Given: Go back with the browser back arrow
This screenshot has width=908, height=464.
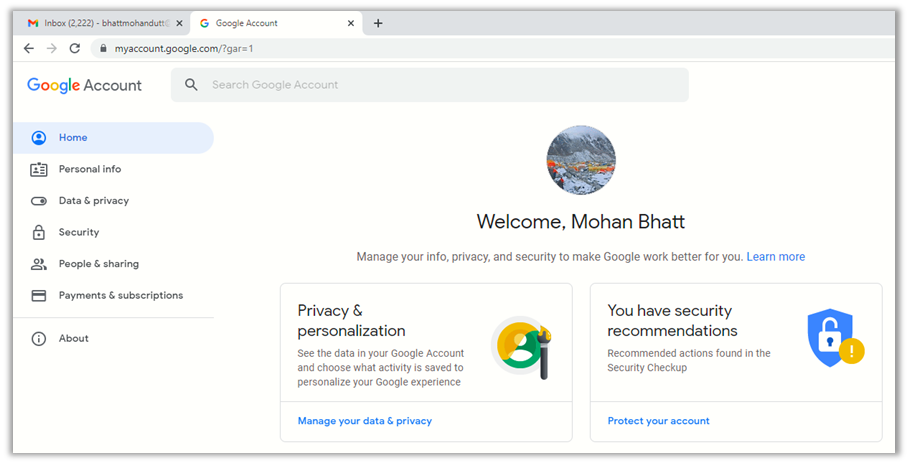Looking at the screenshot, I should point(28,49).
